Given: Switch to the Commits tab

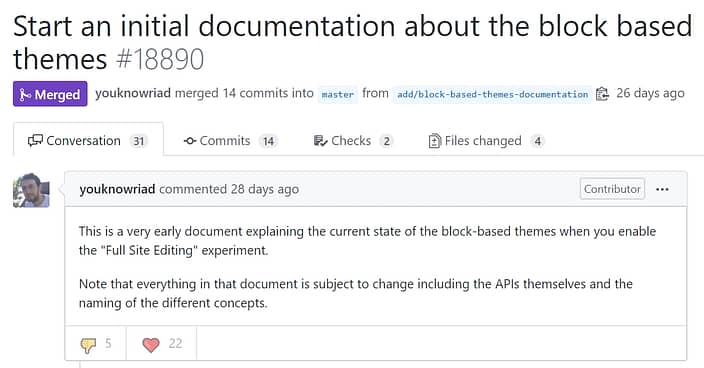Looking at the screenshot, I should [x=231, y=141].
